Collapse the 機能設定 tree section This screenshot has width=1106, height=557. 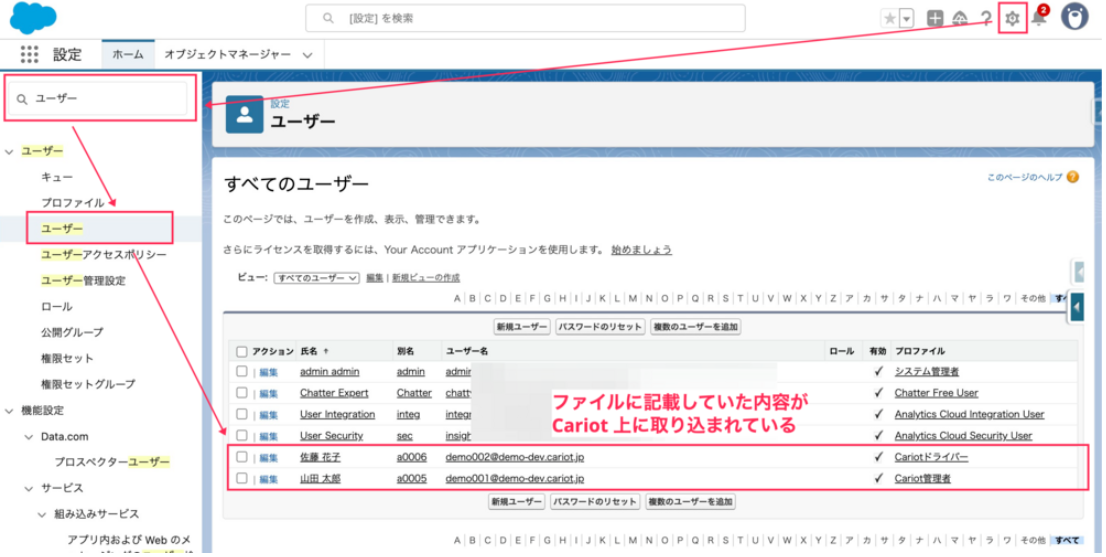[x=9, y=410]
